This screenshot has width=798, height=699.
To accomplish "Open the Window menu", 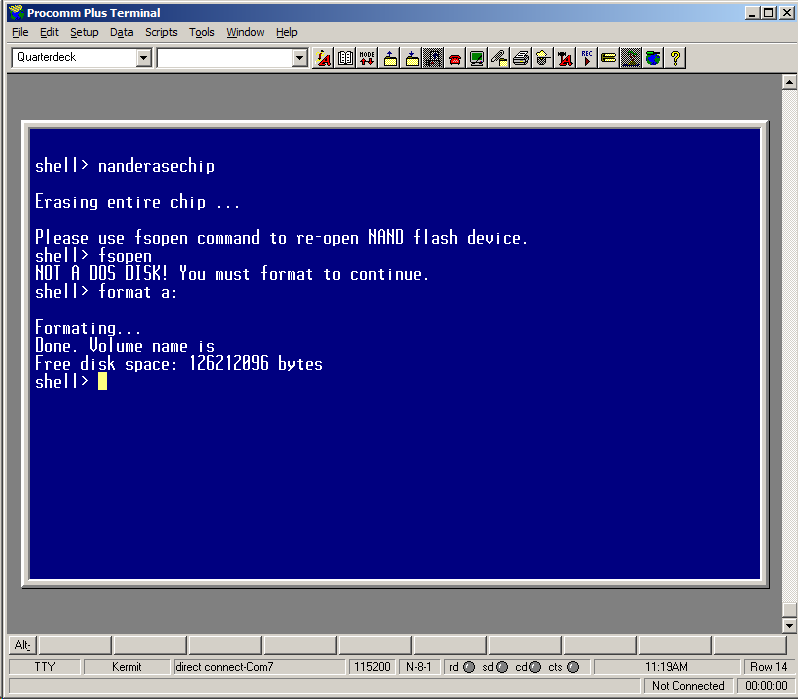I will [x=245, y=32].
